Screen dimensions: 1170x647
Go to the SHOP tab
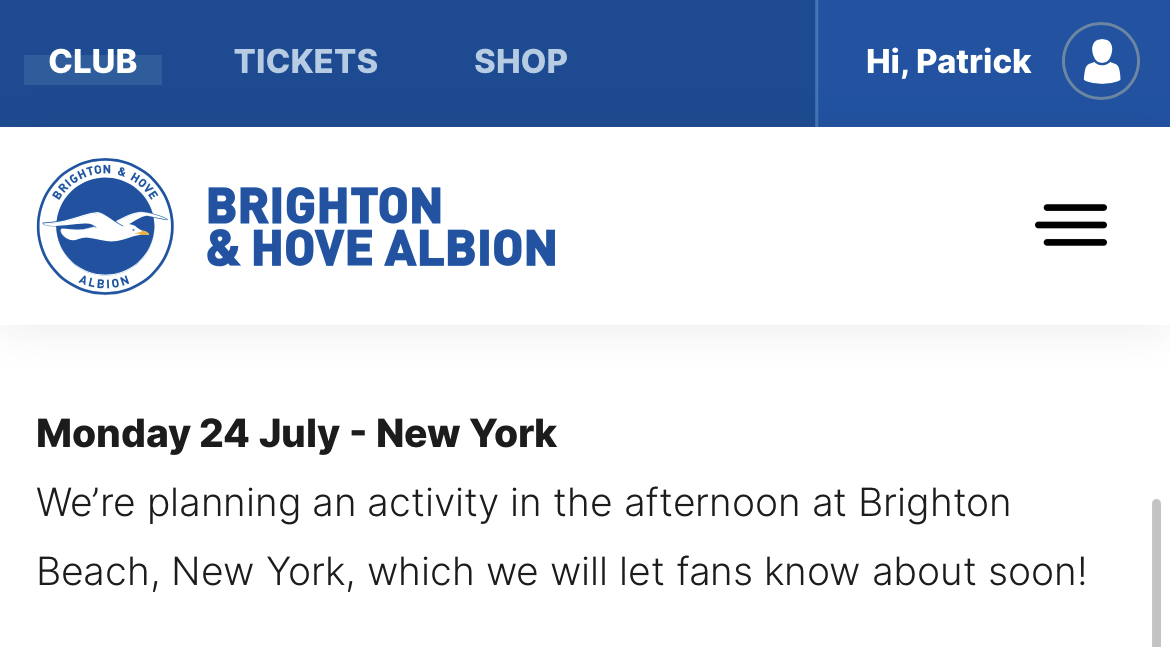click(x=521, y=62)
